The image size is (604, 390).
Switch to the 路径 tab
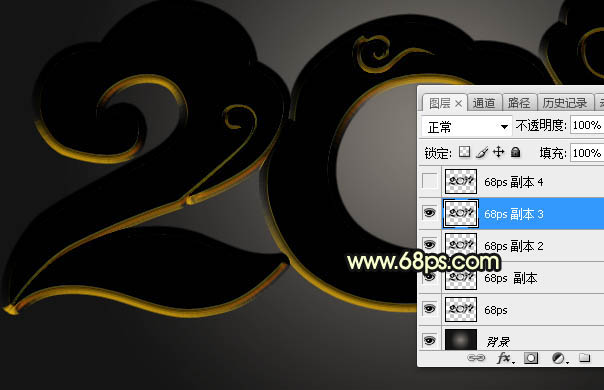(519, 103)
